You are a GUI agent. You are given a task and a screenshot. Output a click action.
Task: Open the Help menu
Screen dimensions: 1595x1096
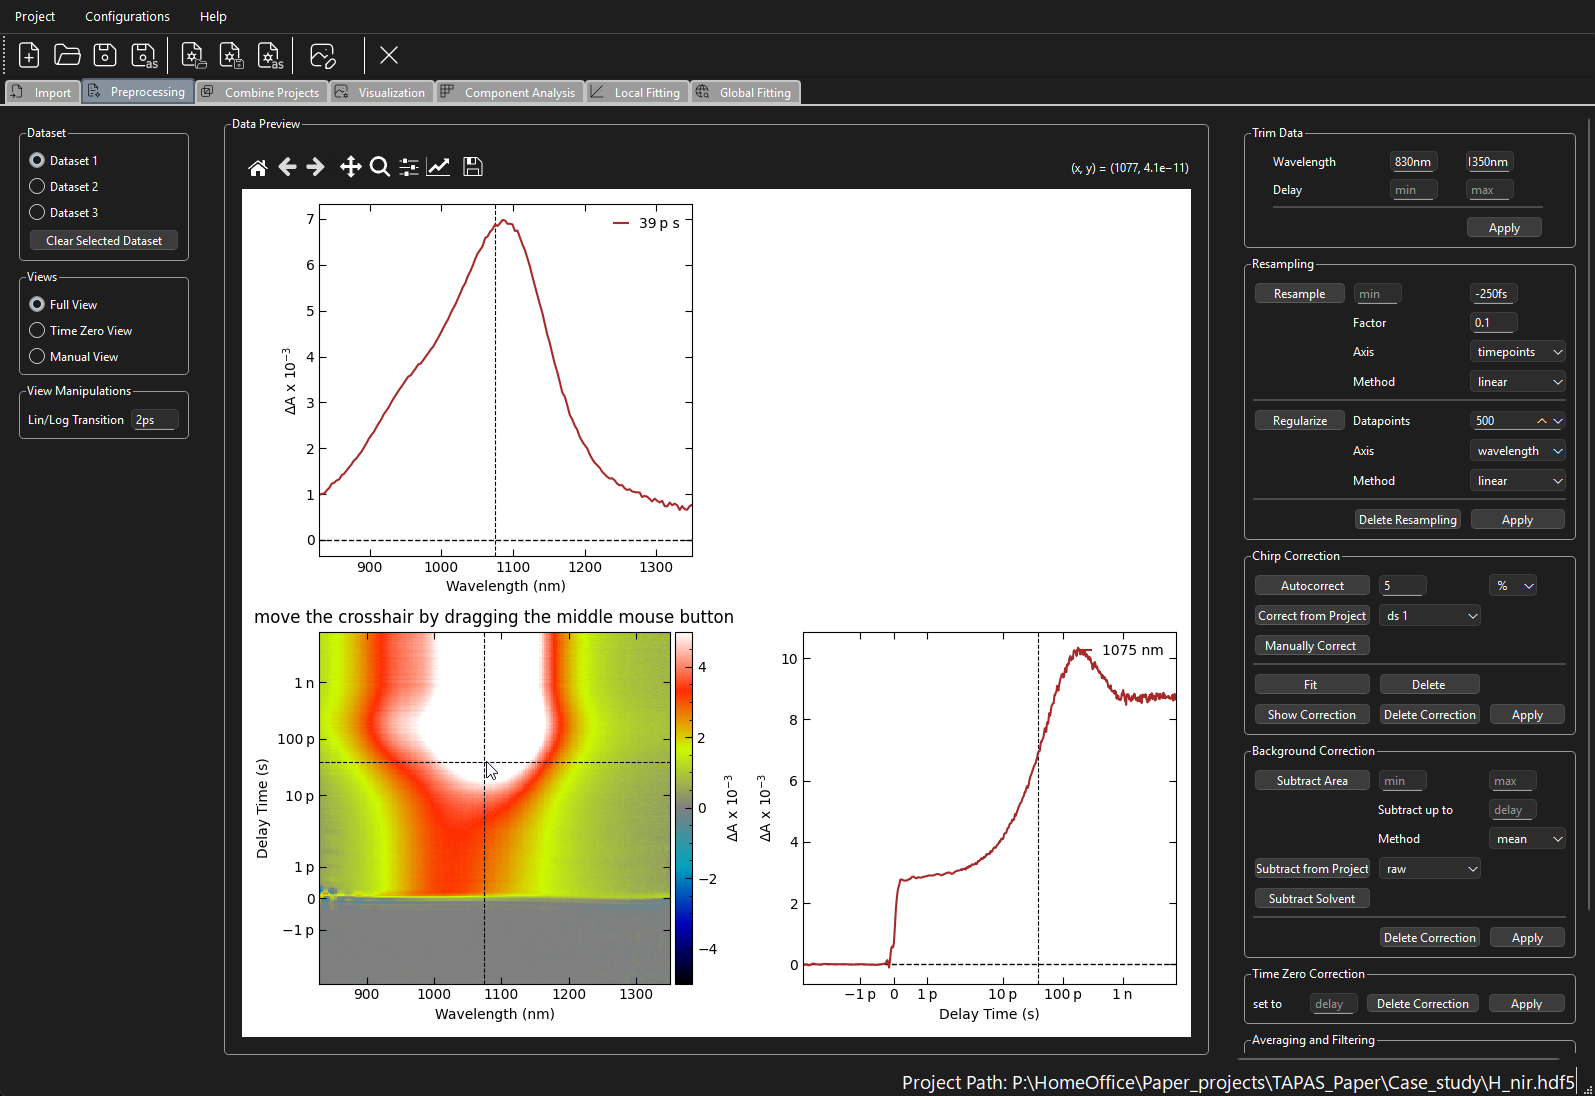pyautogui.click(x=213, y=16)
